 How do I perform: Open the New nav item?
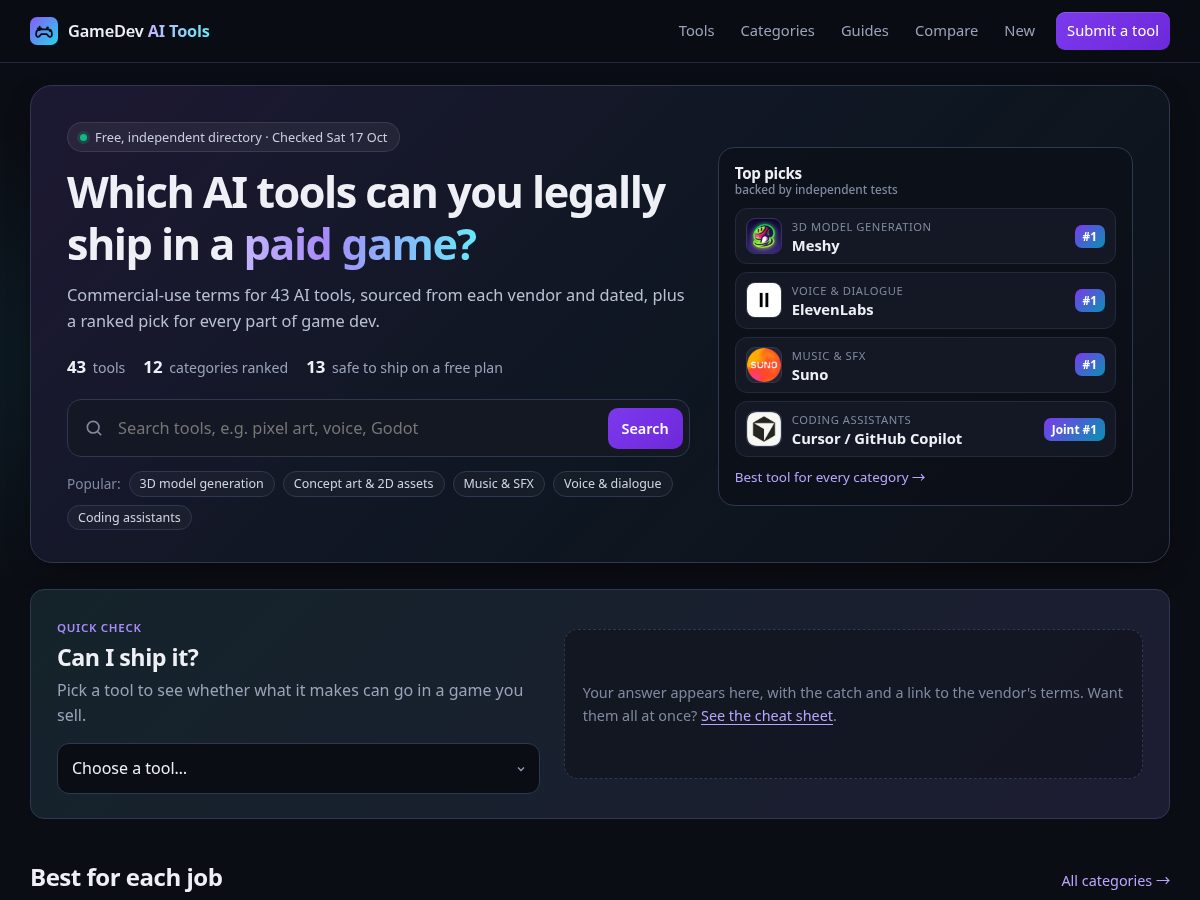point(1019,31)
